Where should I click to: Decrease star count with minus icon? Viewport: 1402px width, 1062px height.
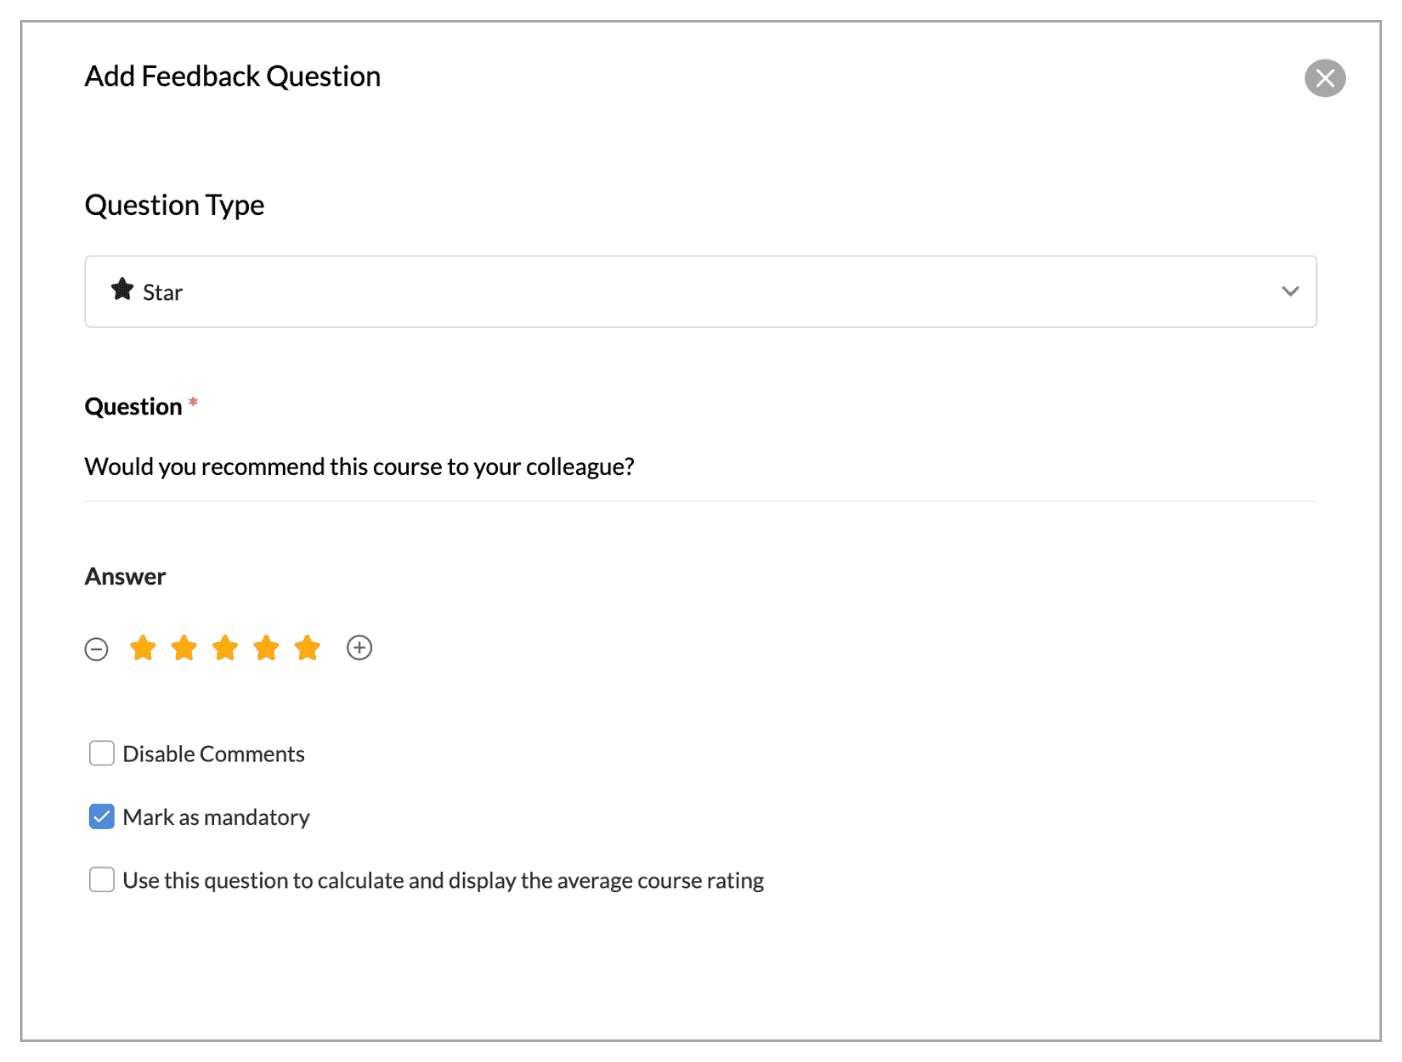point(96,649)
